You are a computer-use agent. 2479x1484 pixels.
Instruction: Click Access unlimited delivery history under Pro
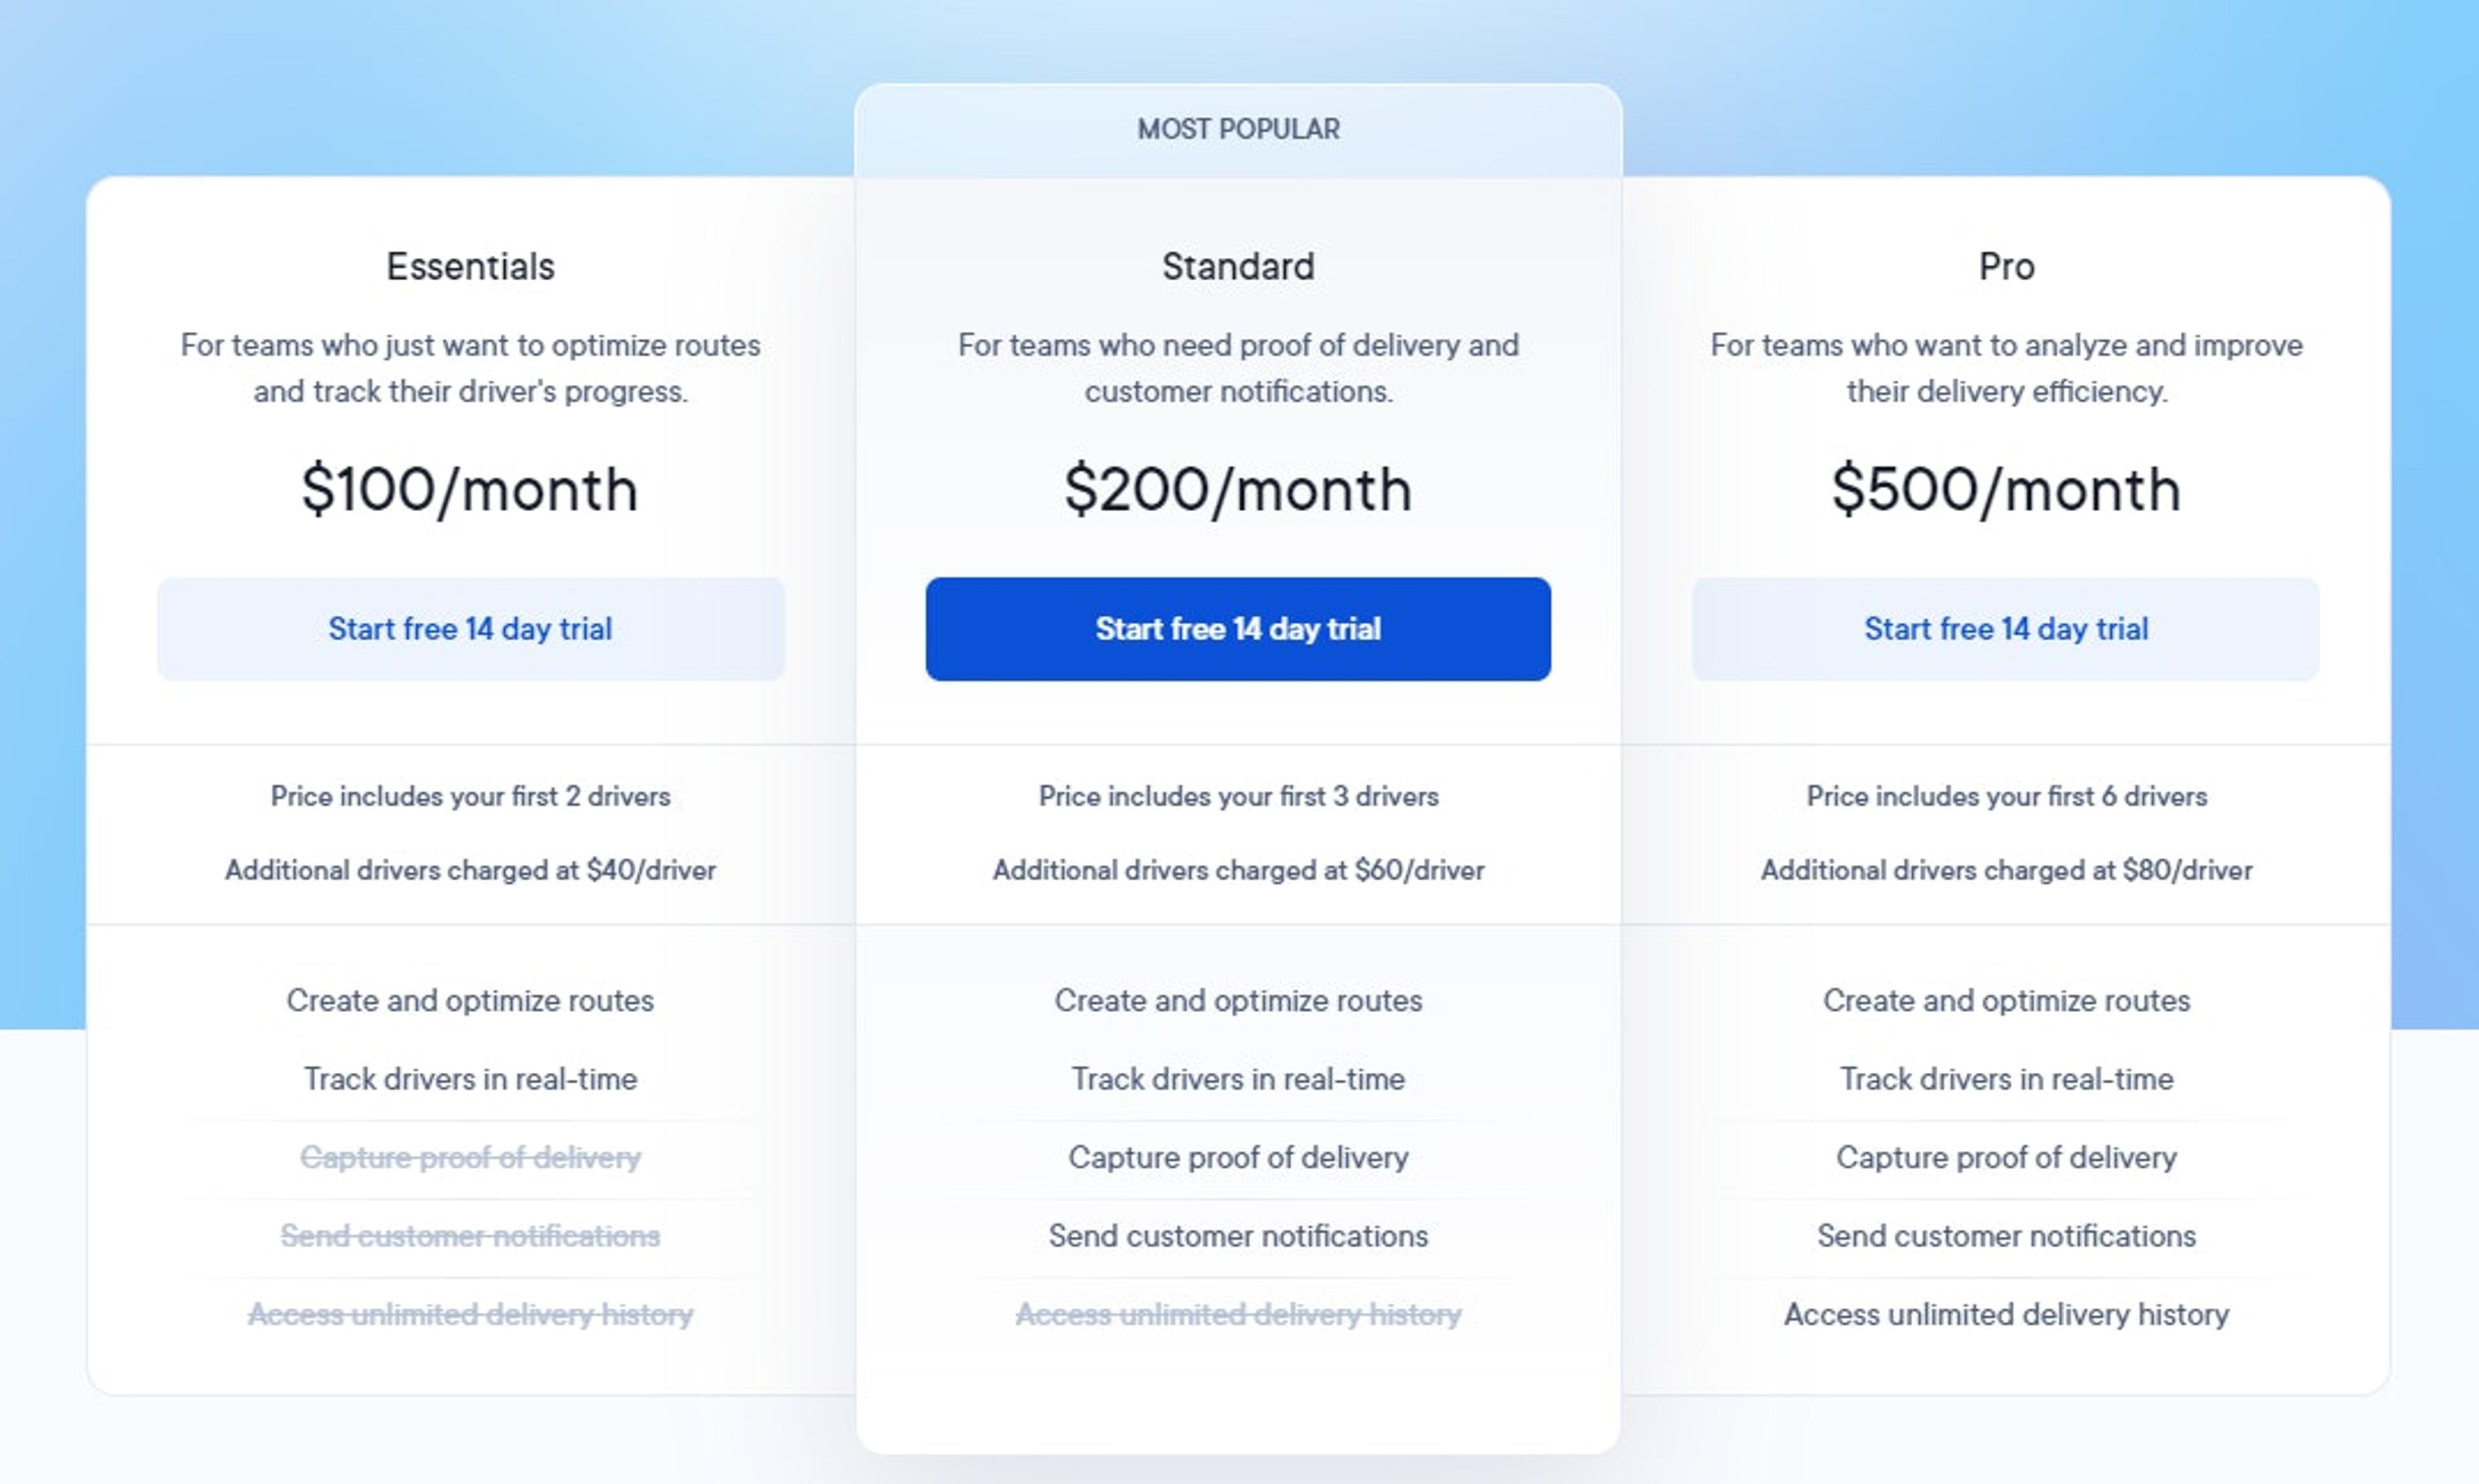(2005, 1314)
